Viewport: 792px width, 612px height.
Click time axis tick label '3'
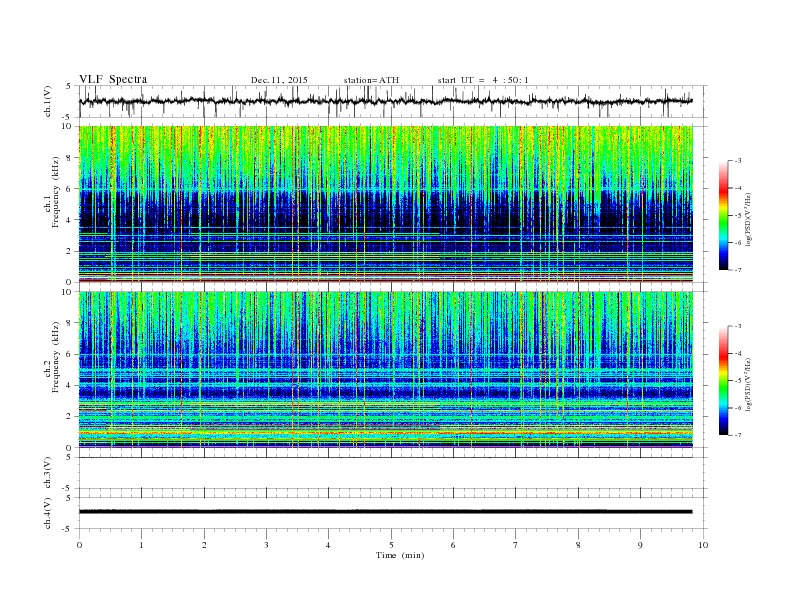pos(266,545)
